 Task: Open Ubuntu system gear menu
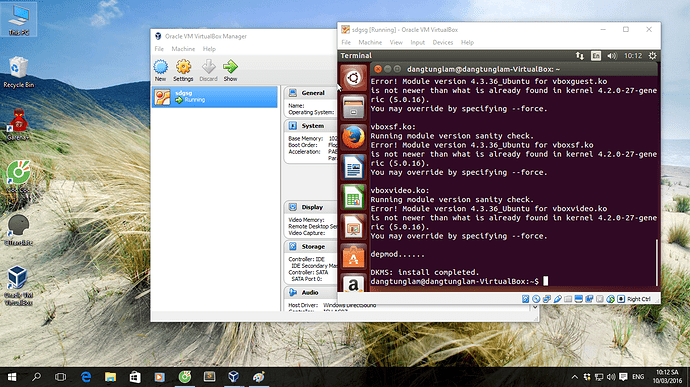point(653,56)
